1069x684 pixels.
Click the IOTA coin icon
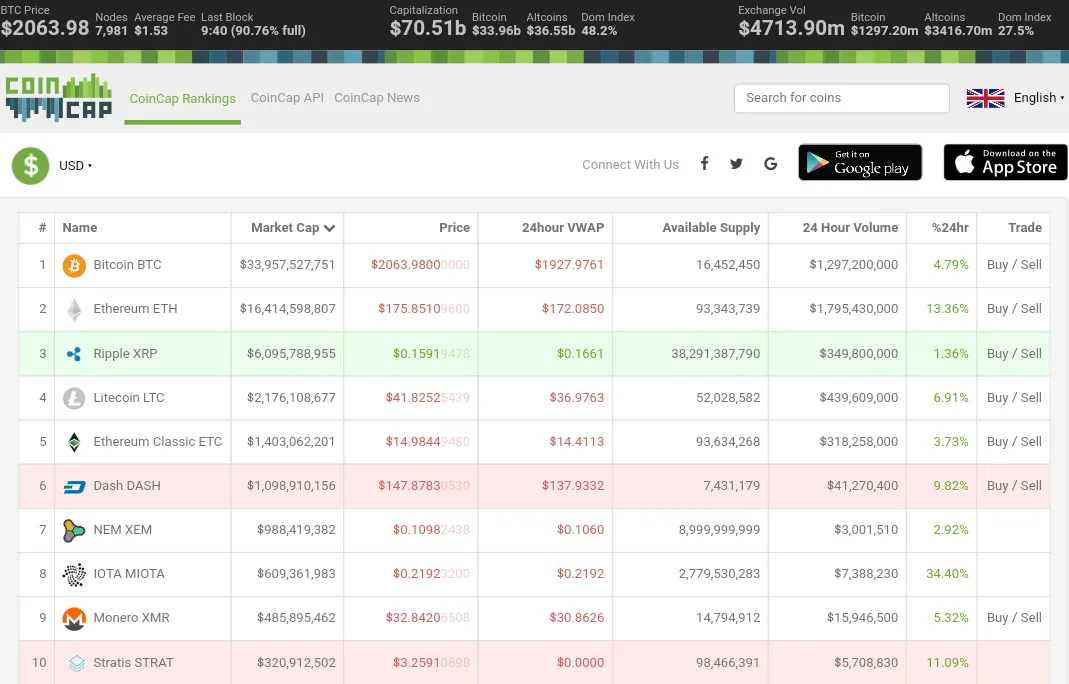(74, 574)
